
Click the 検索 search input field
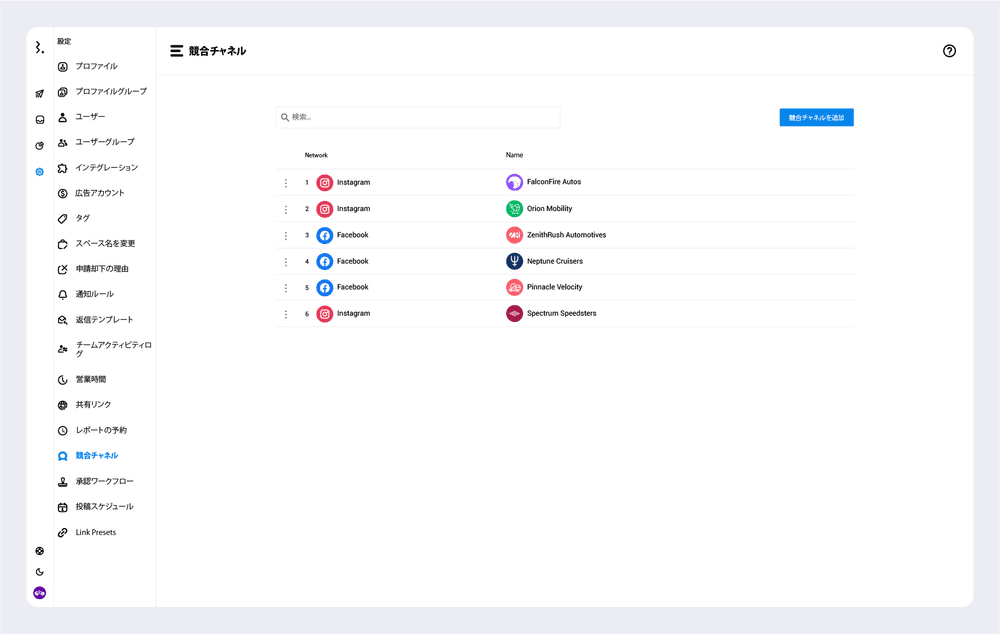420,118
